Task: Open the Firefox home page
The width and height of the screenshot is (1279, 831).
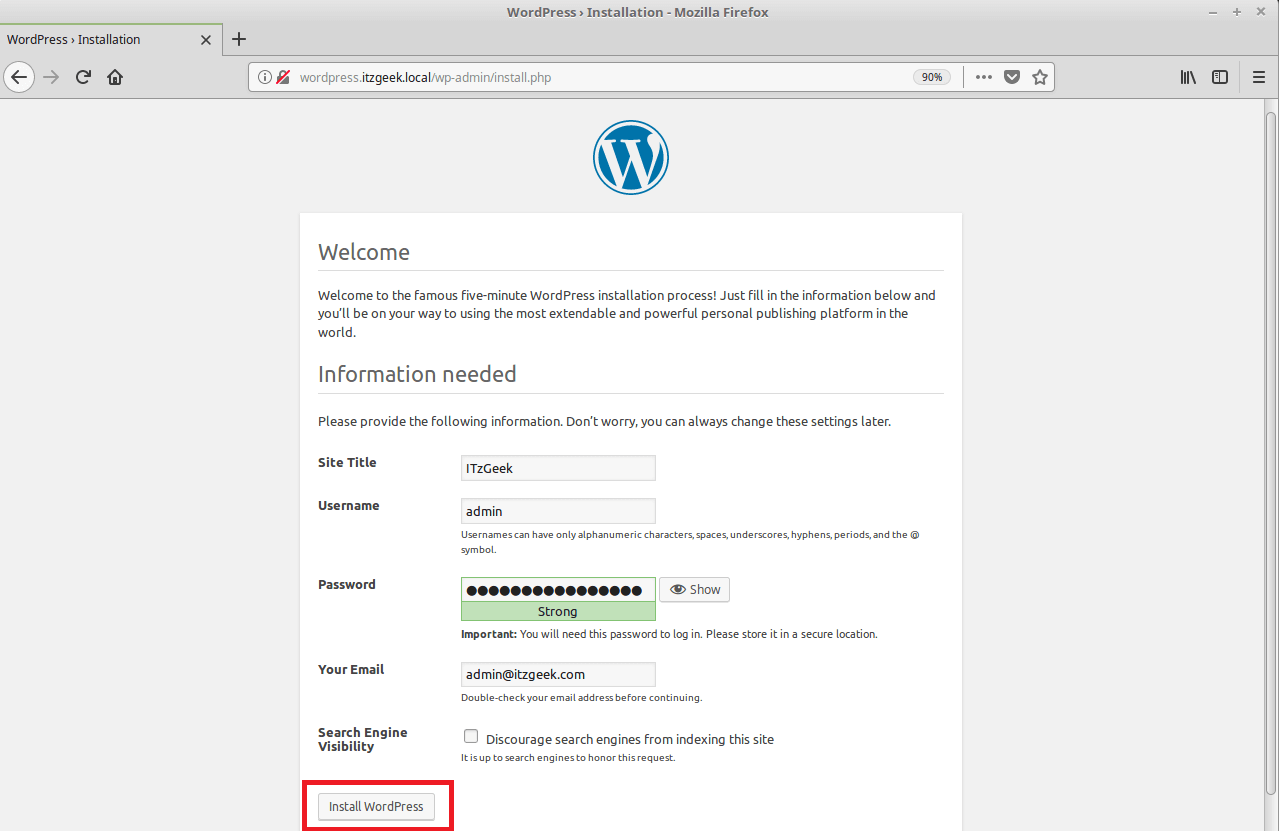Action: [115, 77]
